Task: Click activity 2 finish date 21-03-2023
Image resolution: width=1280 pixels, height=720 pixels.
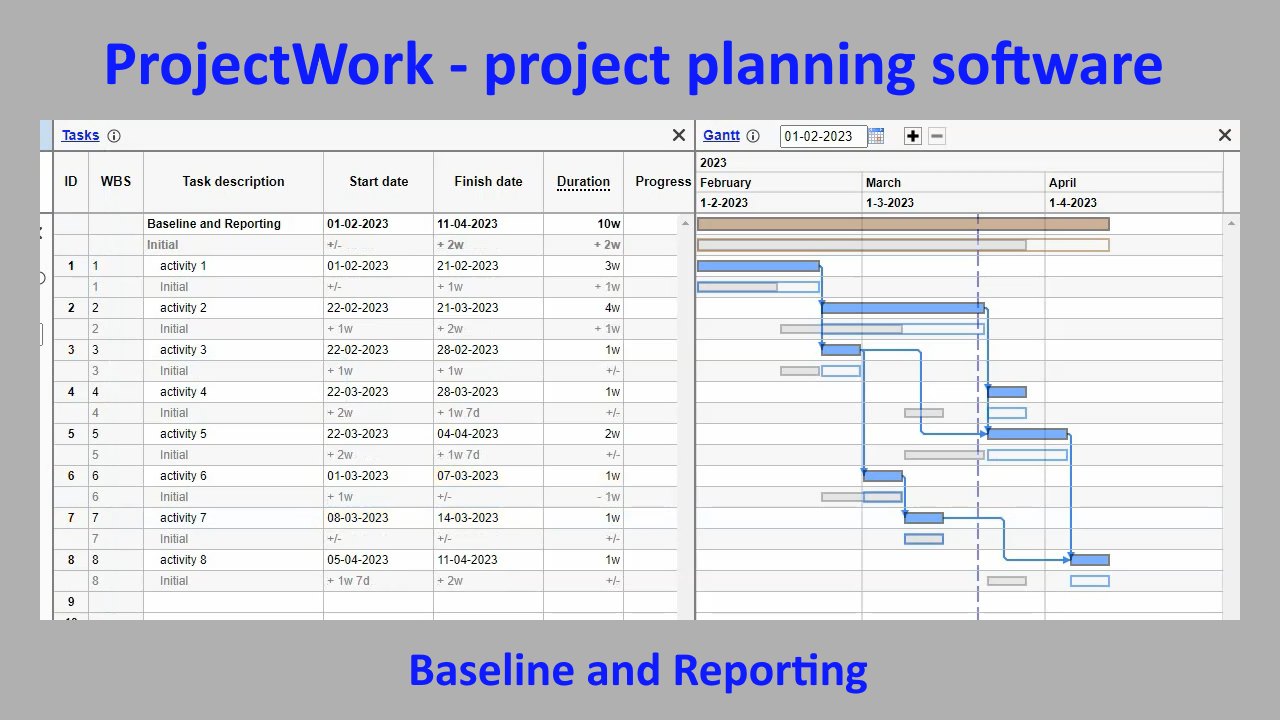Action: point(468,308)
